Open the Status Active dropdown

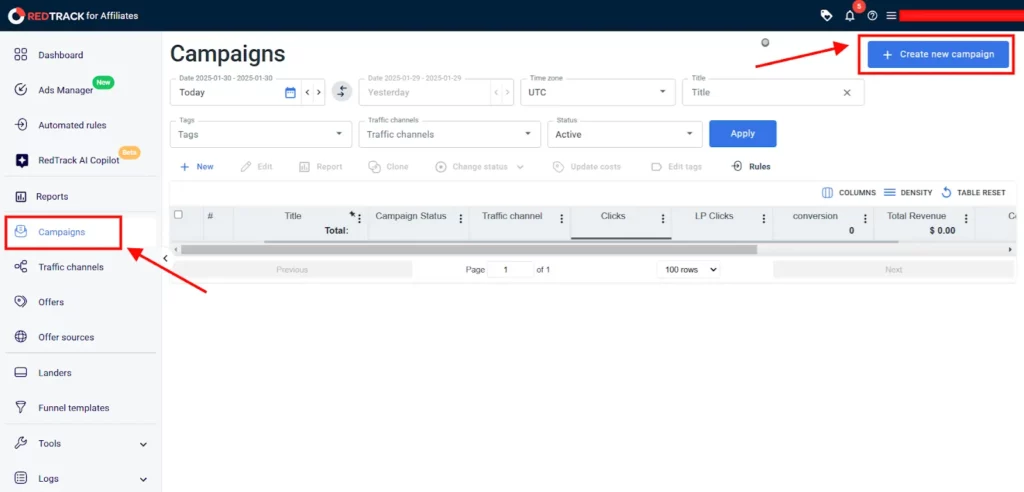[x=624, y=134]
